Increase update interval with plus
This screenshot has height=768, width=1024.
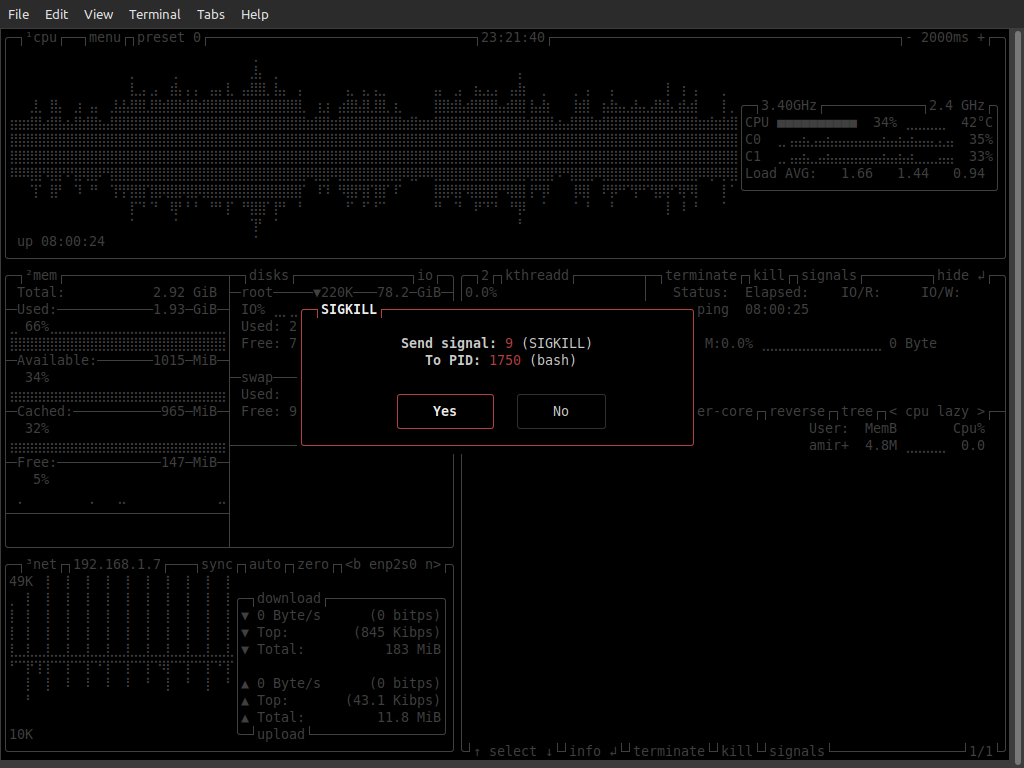point(981,37)
